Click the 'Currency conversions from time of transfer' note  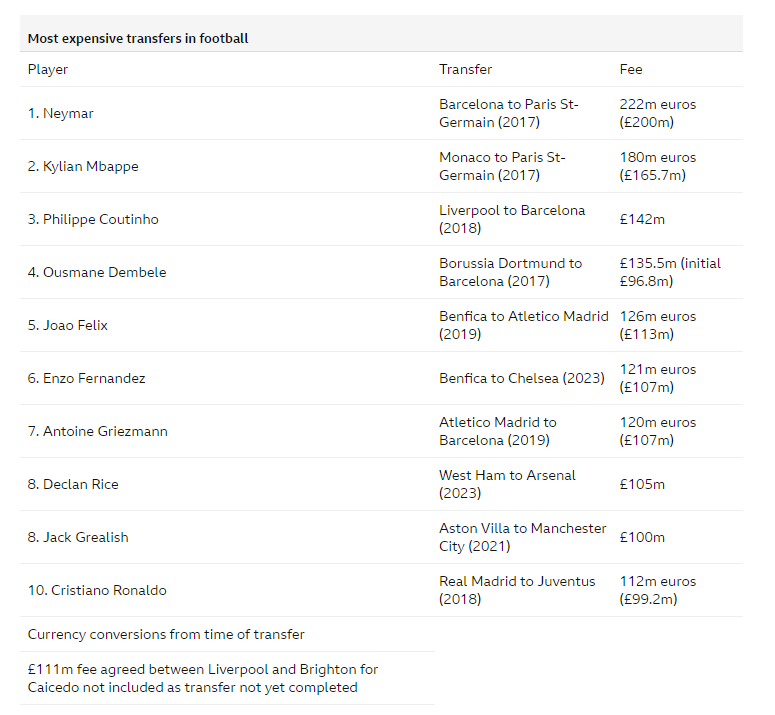[x=166, y=634]
